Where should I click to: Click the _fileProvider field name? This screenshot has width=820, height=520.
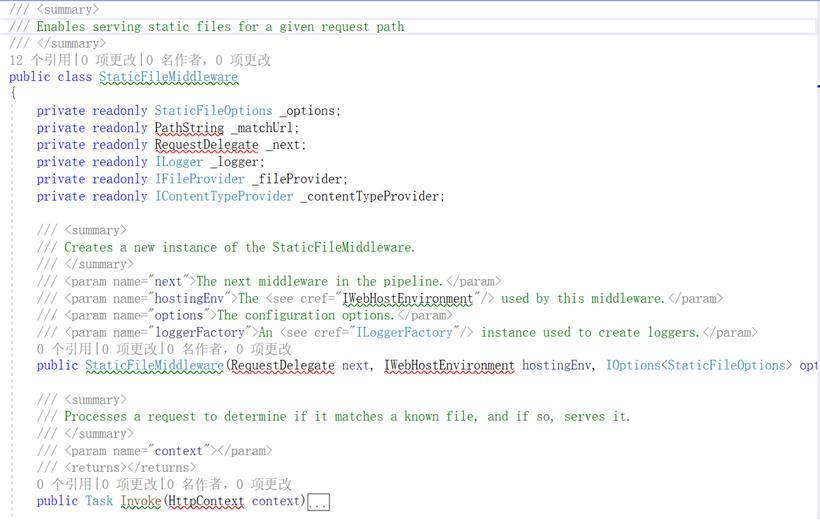[297, 179]
